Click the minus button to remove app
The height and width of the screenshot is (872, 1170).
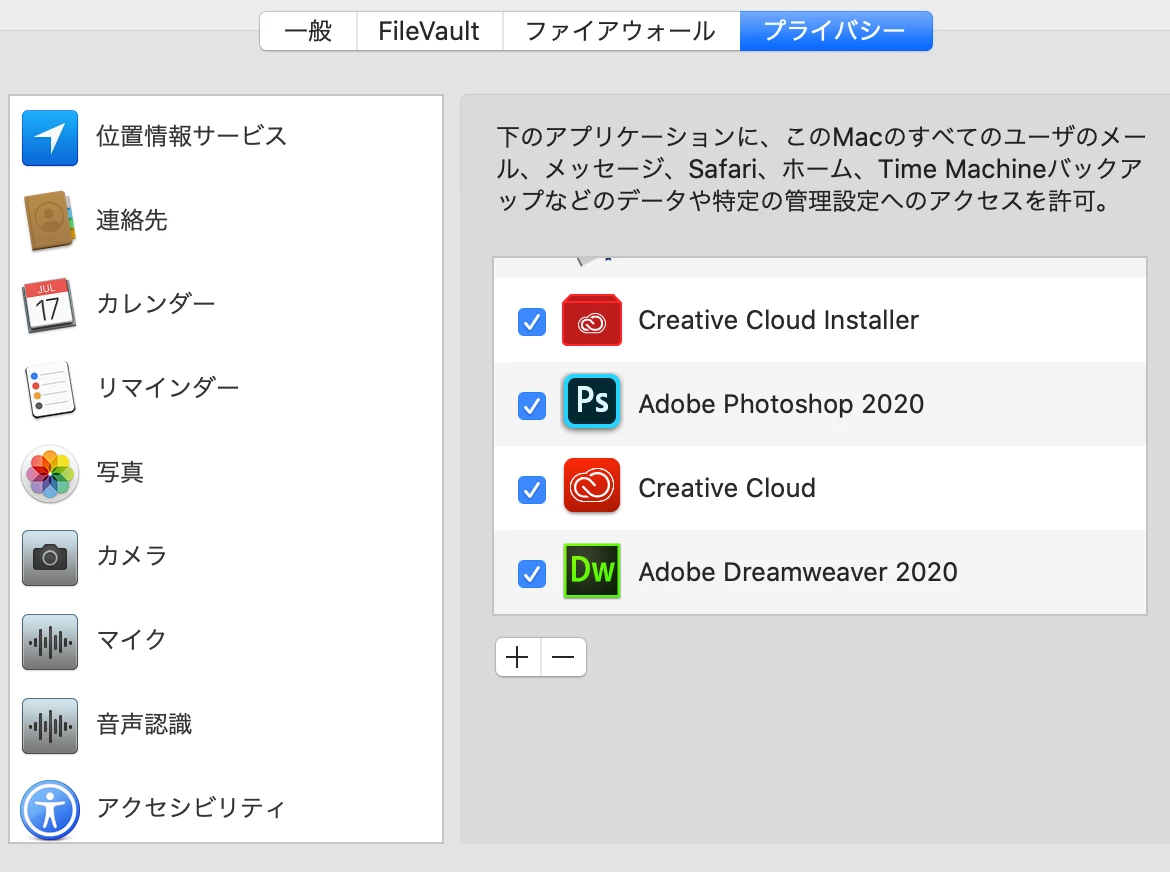tap(563, 657)
